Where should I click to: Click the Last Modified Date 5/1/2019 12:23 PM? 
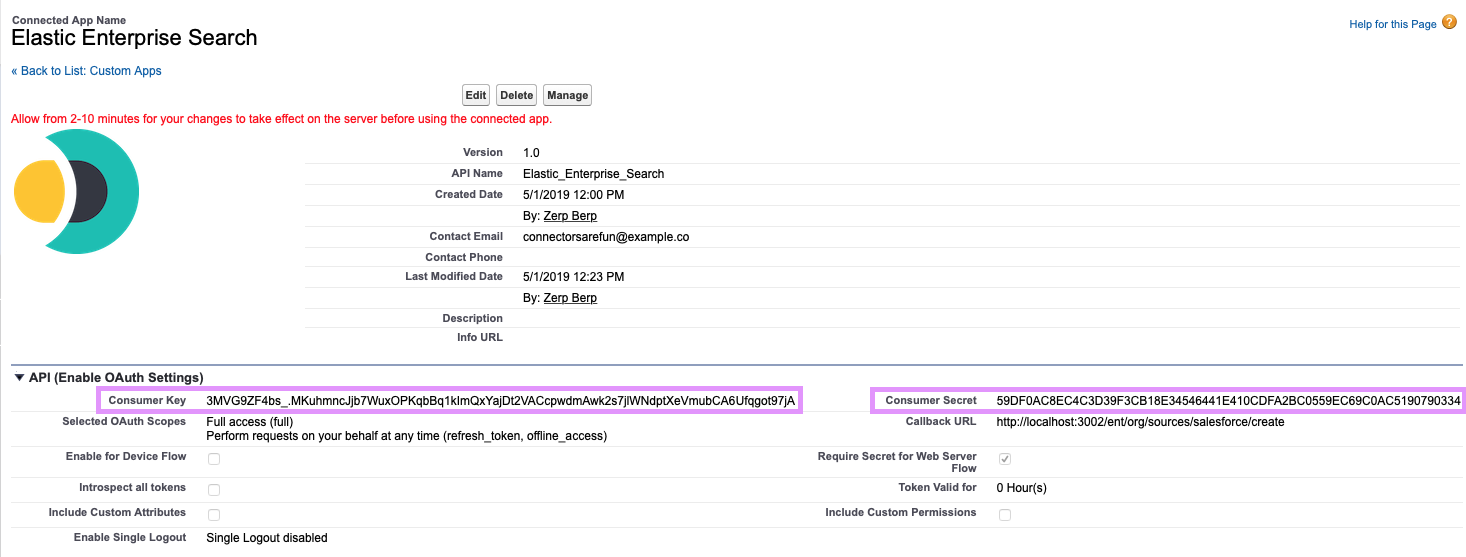click(573, 277)
